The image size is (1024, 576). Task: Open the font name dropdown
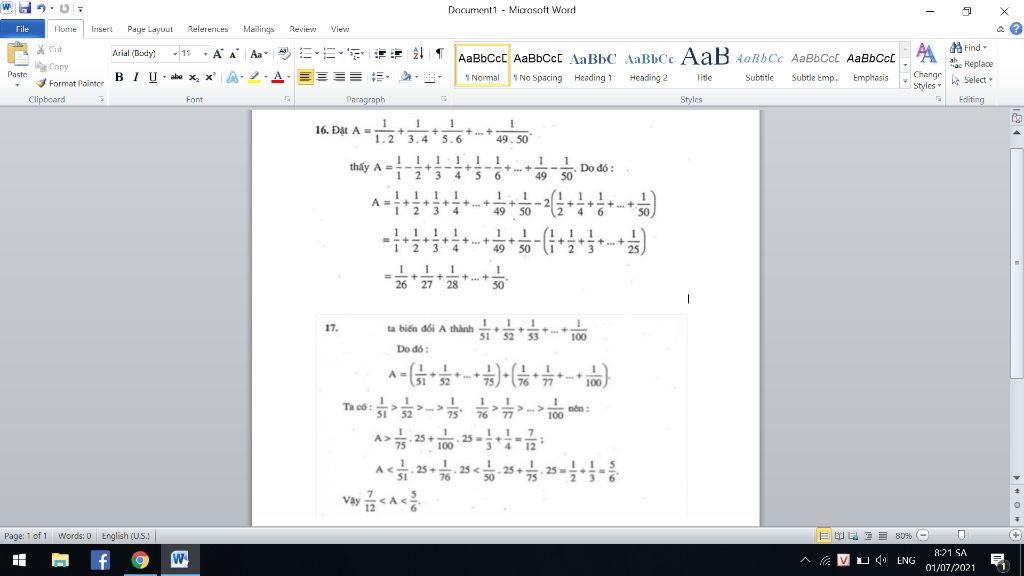click(174, 54)
